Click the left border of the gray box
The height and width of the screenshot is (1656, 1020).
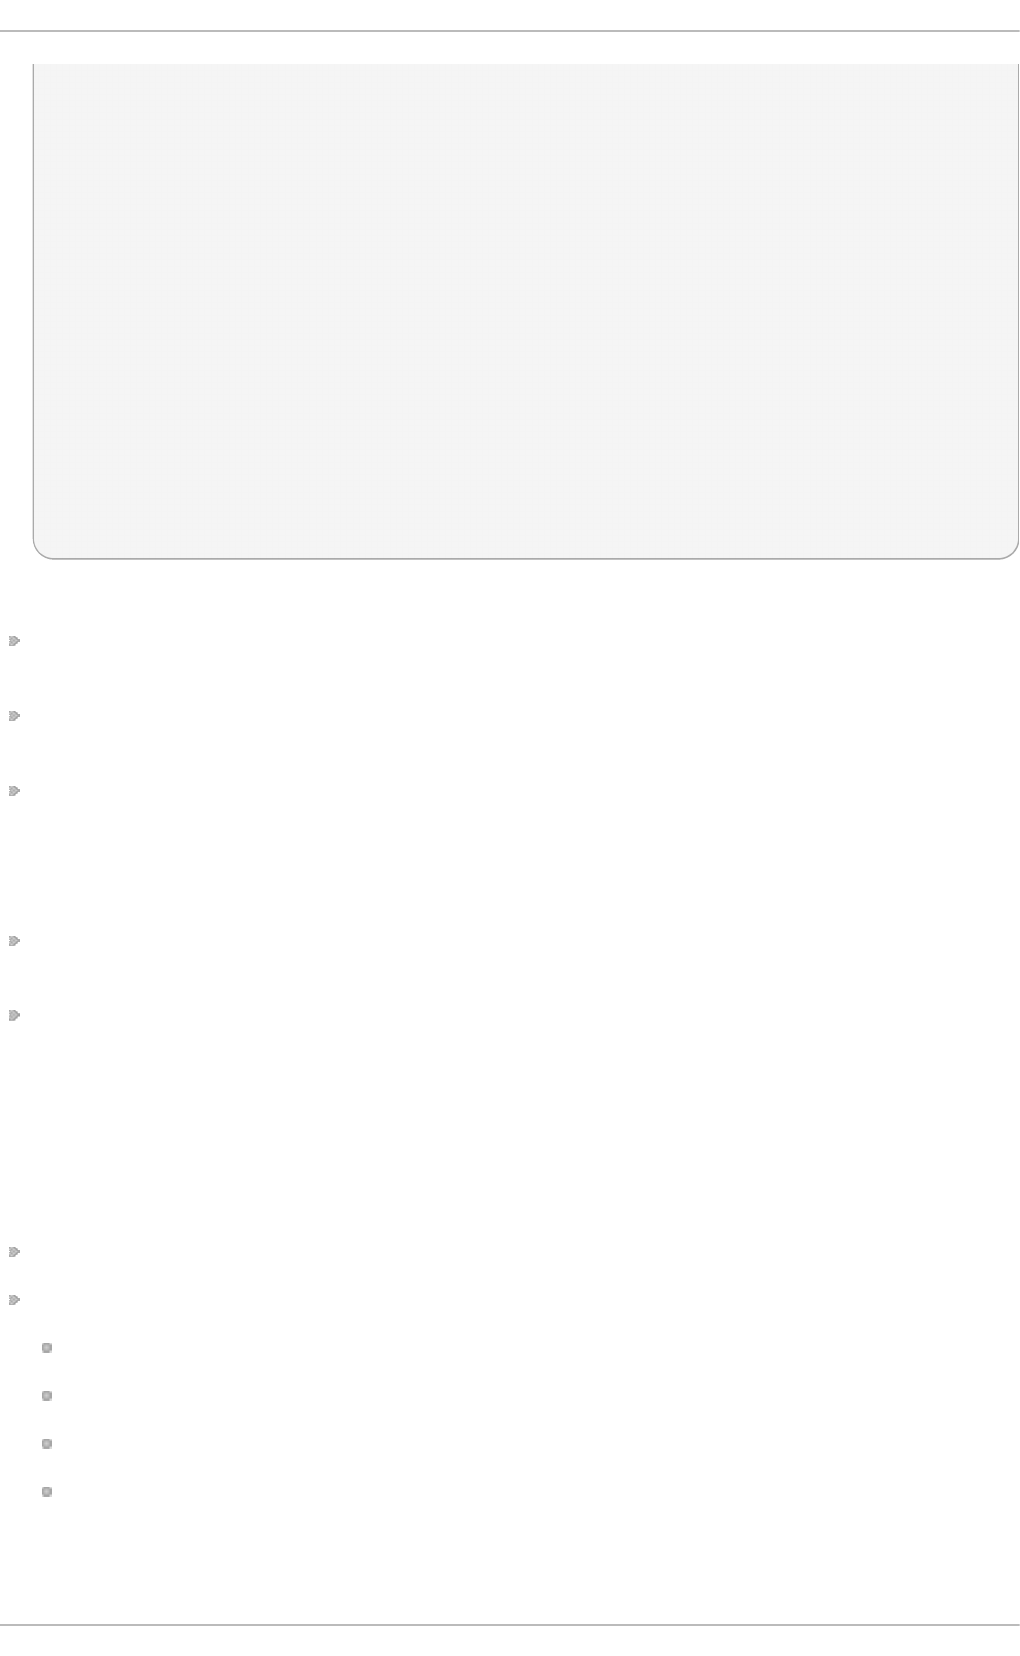34,302
